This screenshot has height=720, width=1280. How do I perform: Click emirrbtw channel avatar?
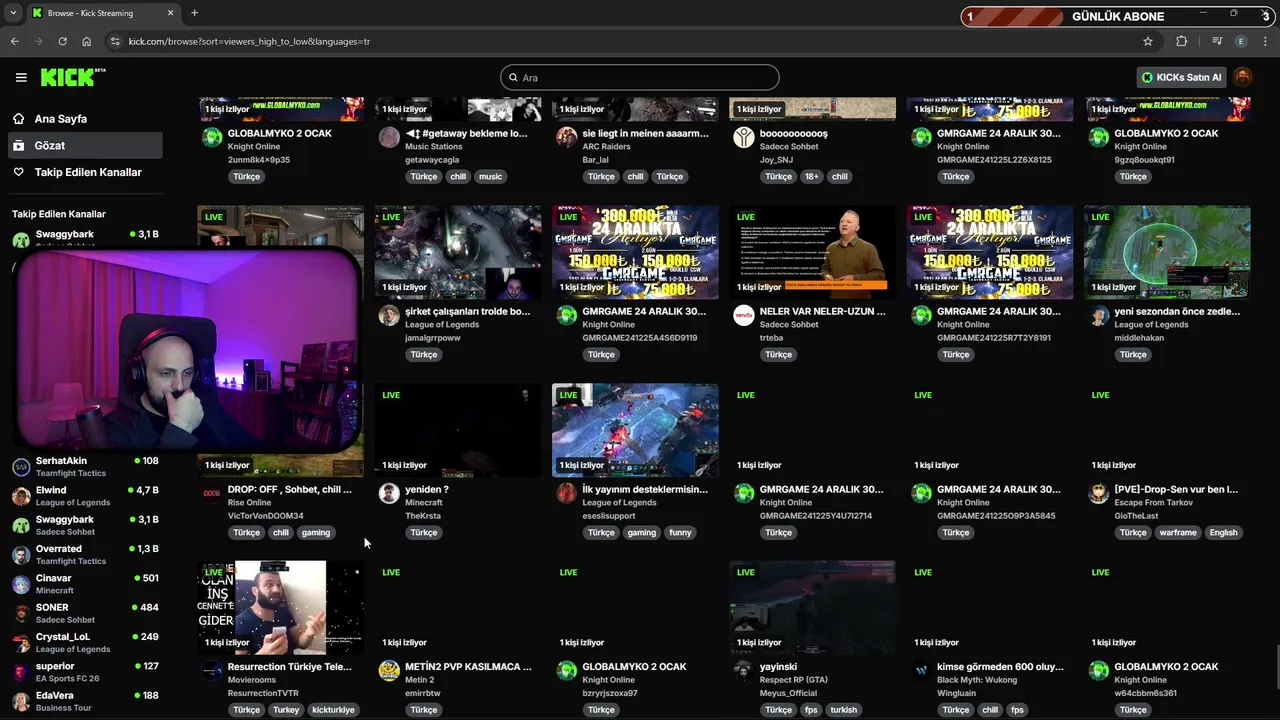(389, 671)
